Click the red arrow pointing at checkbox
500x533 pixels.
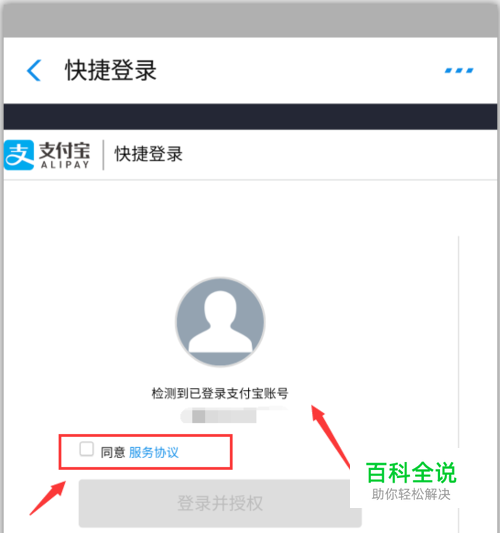click(x=48, y=498)
